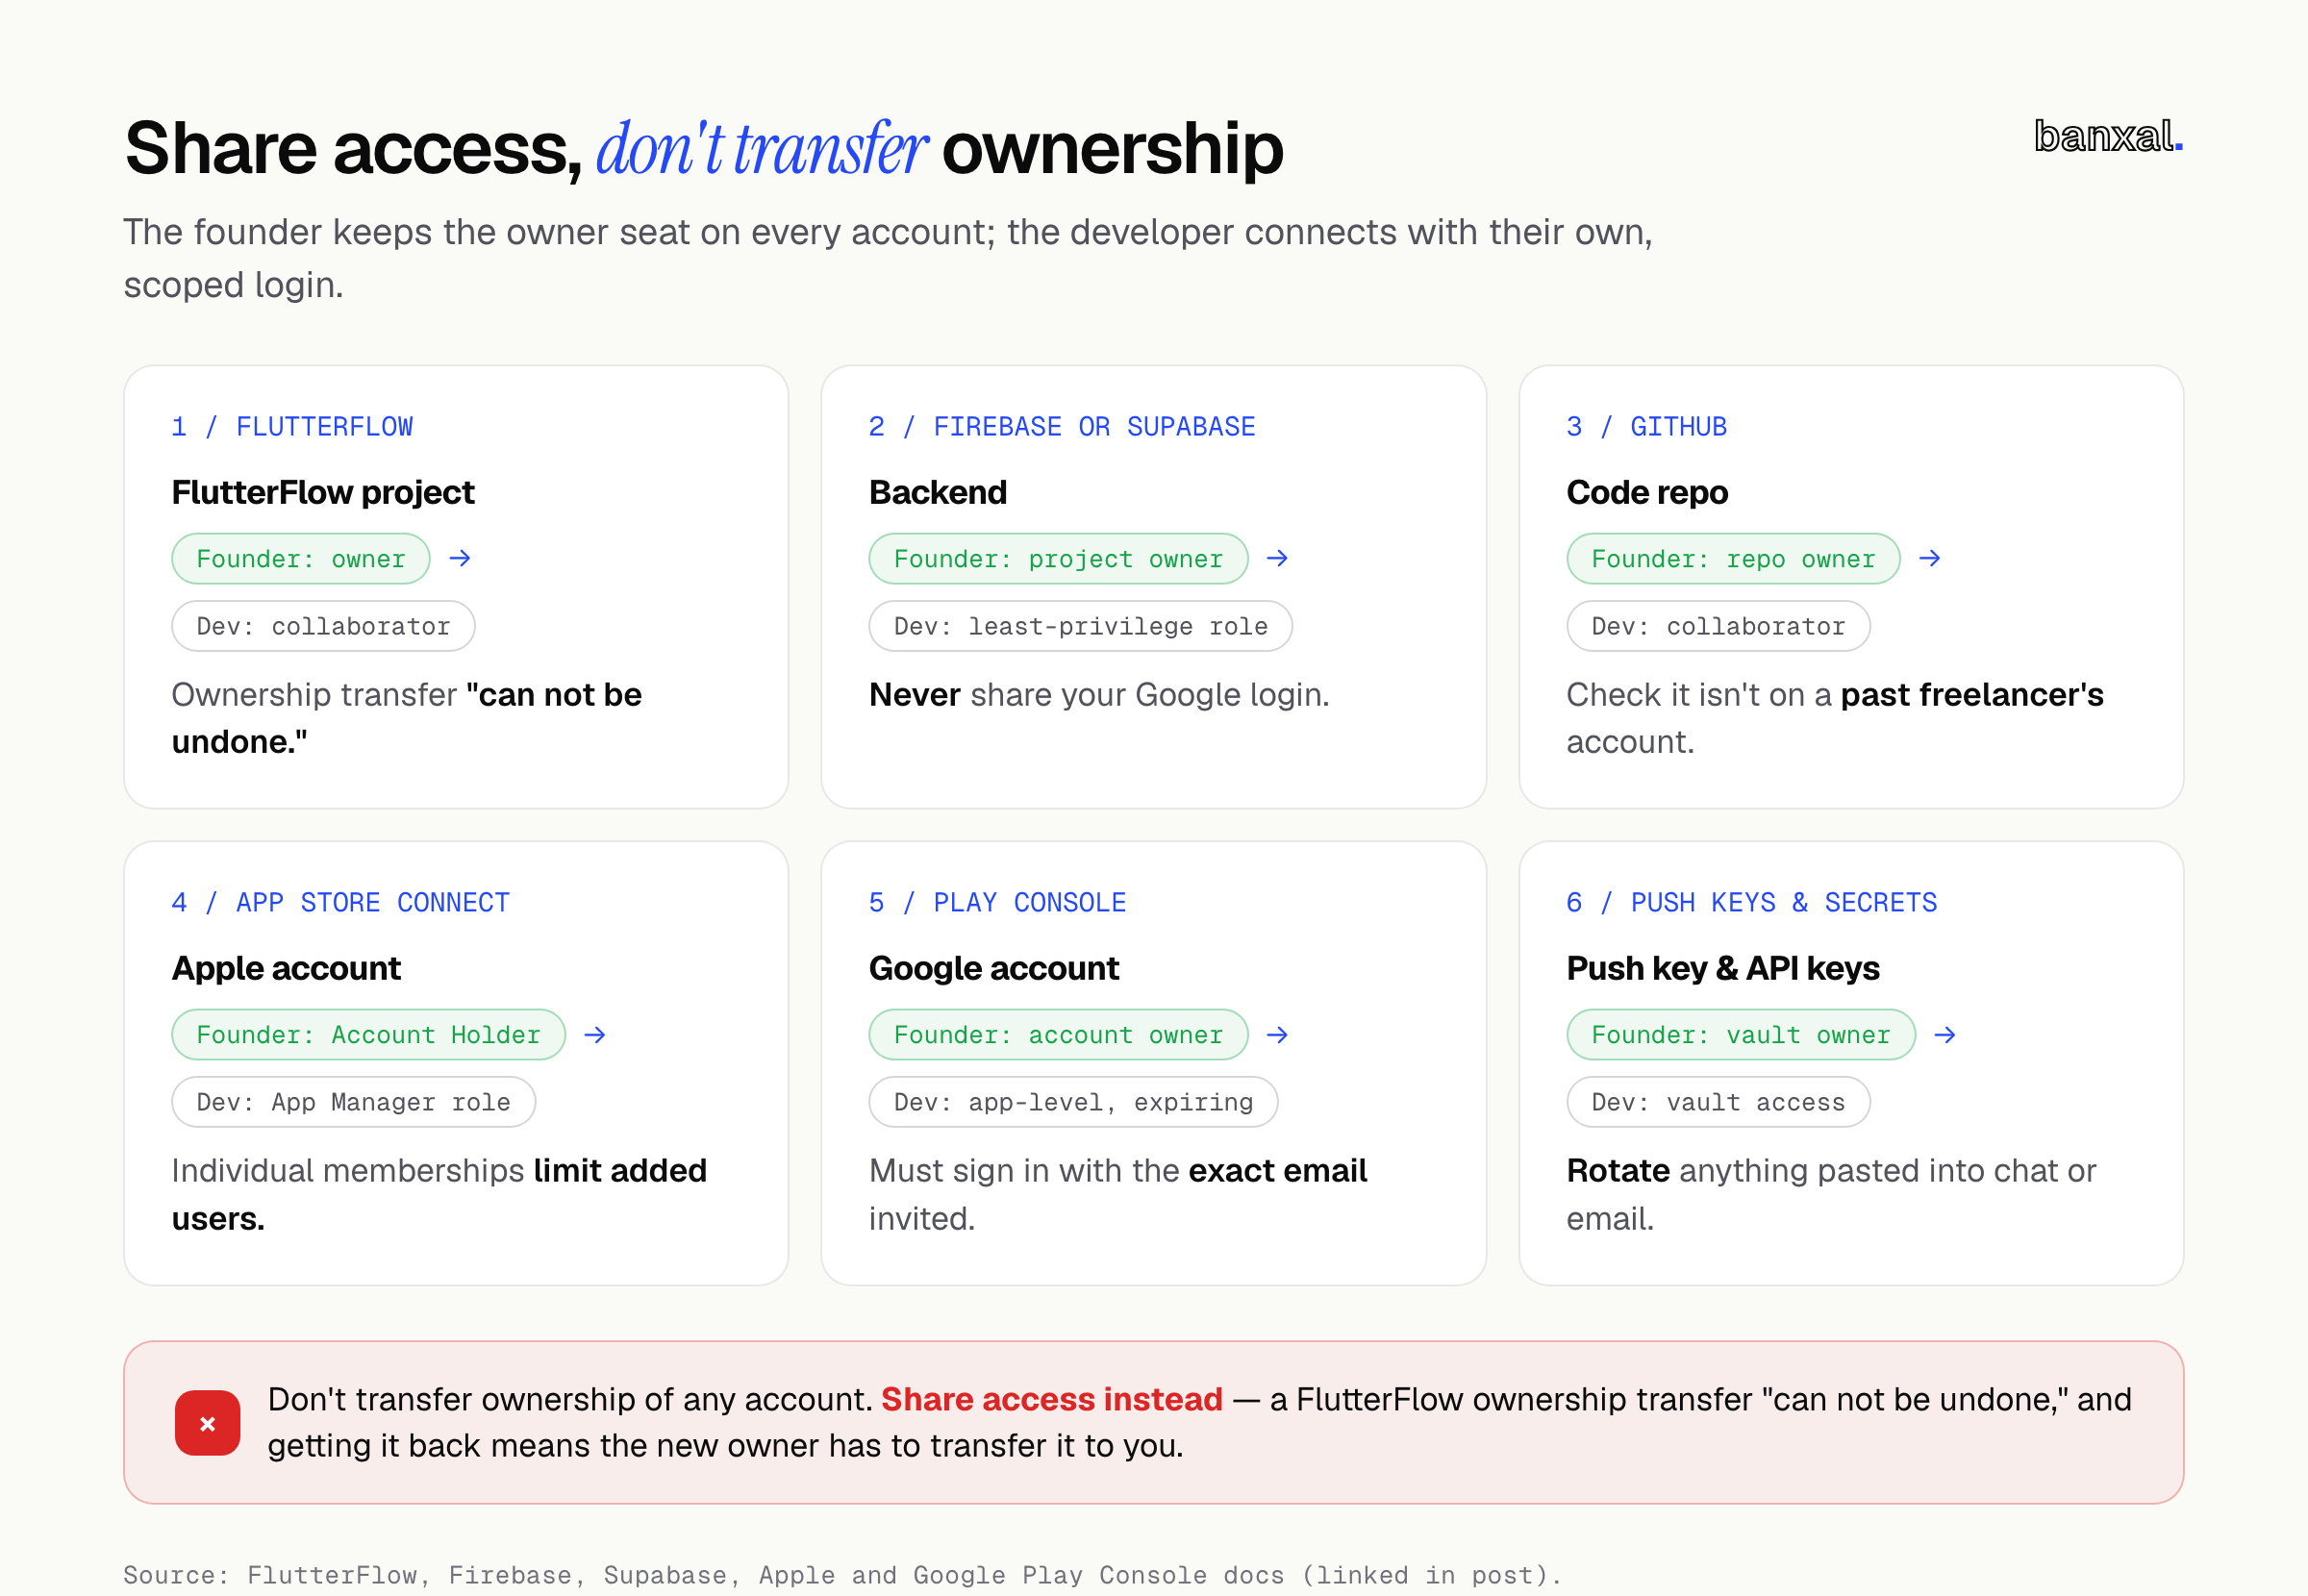2308x1596 pixels.
Task: Click the 'Apple account' heading
Action: click(x=286, y=968)
